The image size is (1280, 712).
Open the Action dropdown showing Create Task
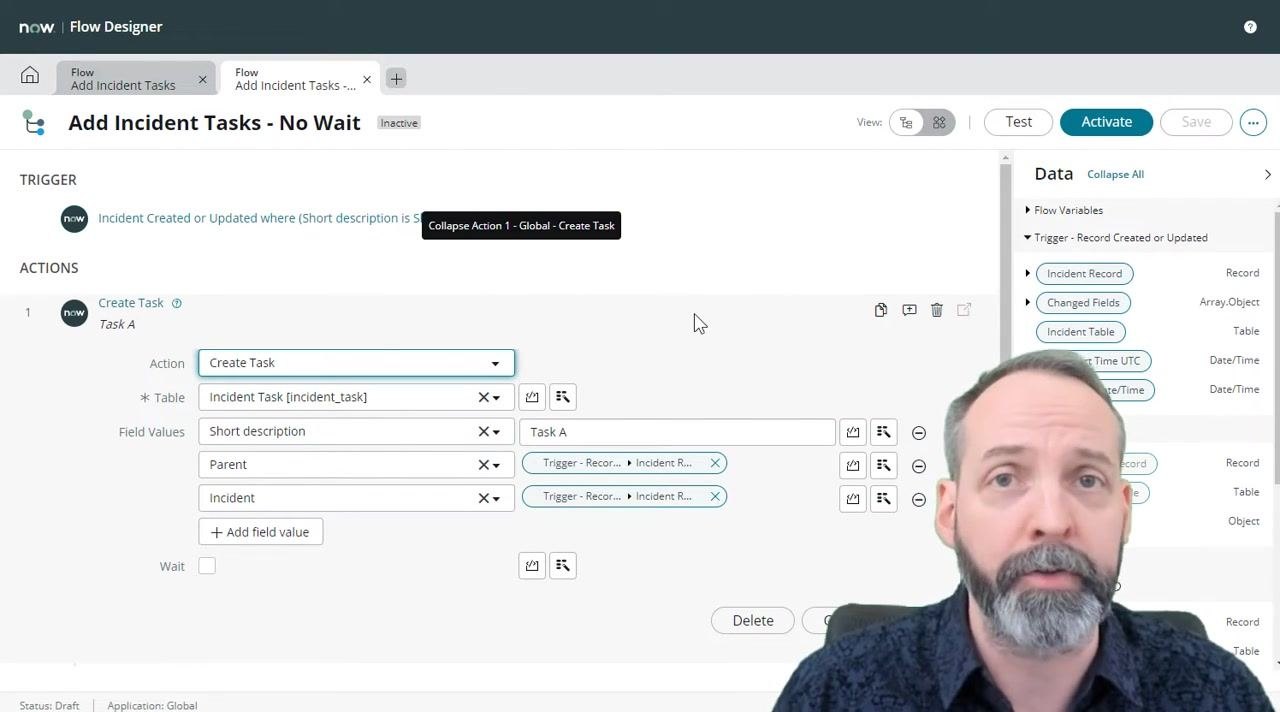(x=356, y=363)
